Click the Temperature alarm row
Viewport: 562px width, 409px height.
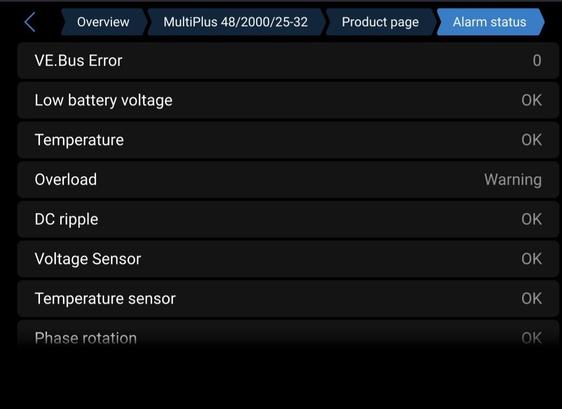coord(288,140)
